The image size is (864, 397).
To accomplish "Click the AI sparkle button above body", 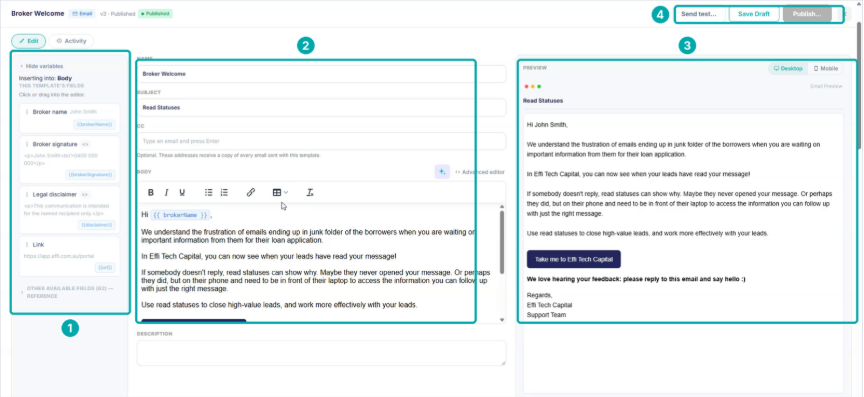I will click(x=442, y=171).
